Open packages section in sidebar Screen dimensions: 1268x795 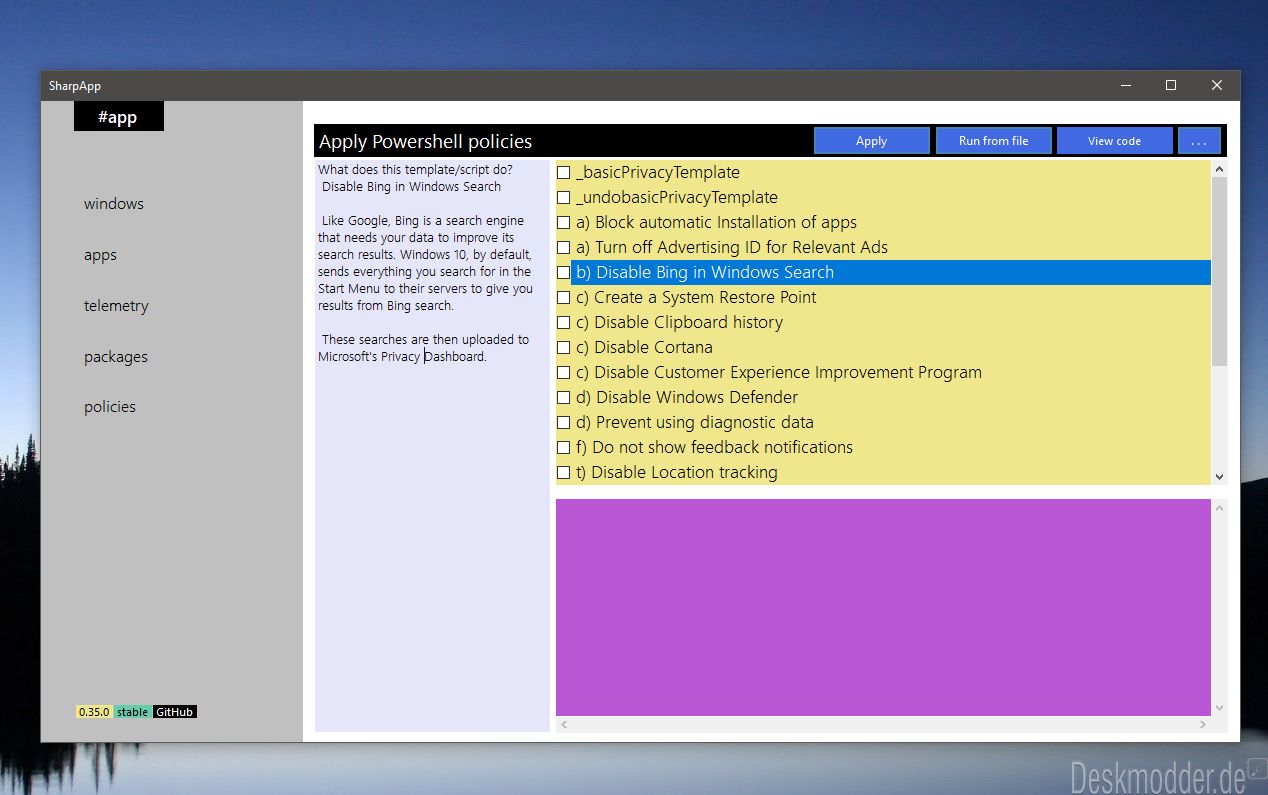(115, 357)
